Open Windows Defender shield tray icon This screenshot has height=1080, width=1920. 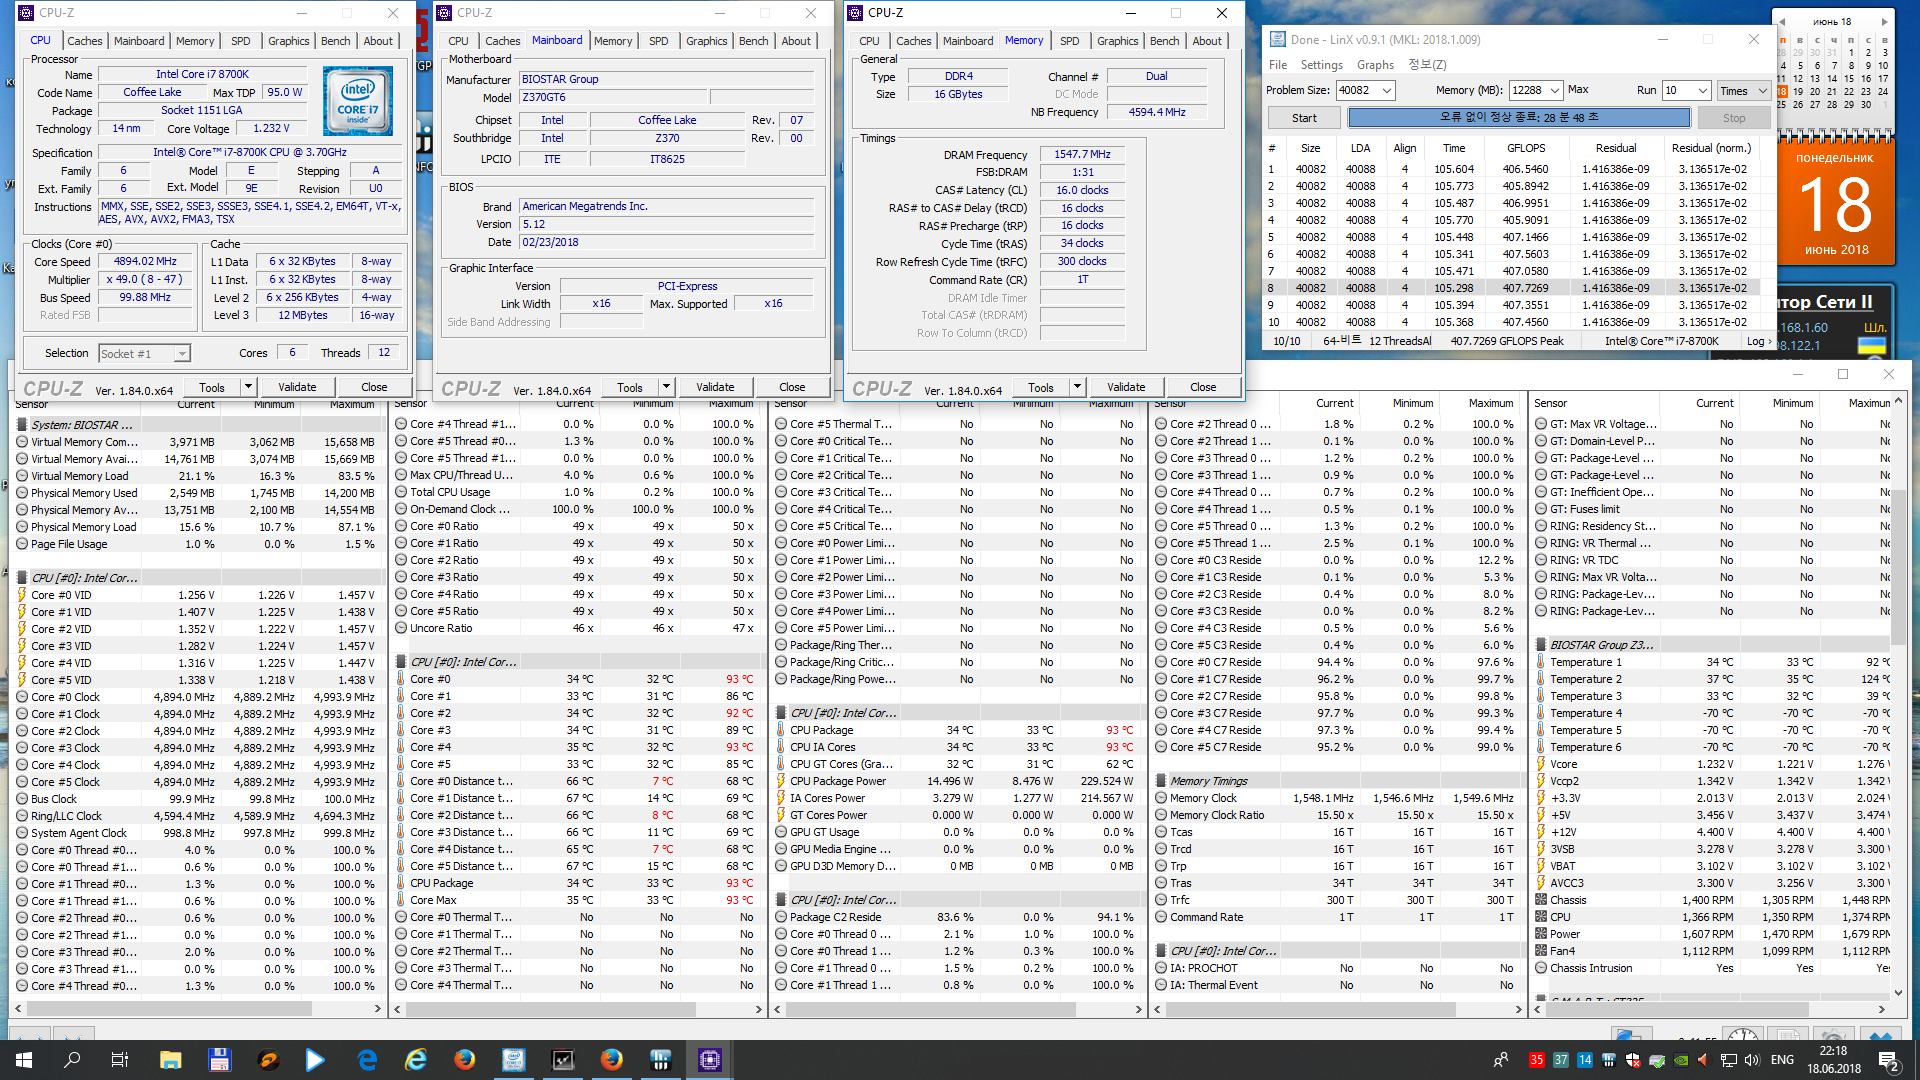coord(1633,1060)
